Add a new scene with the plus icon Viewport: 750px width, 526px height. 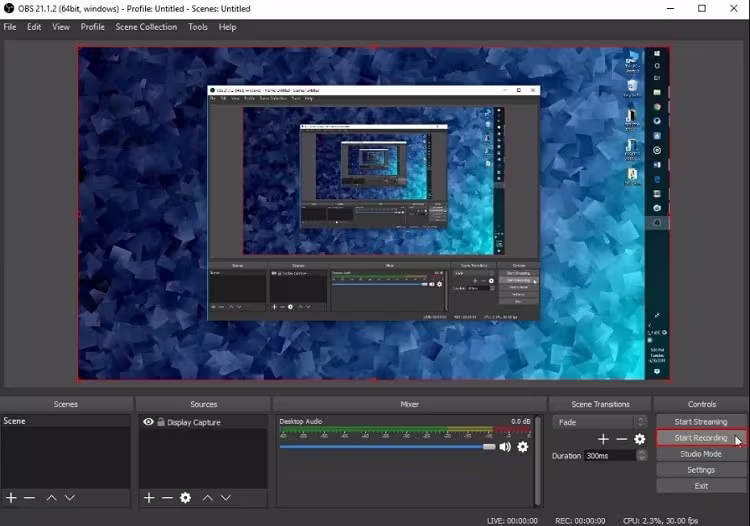[x=11, y=498]
